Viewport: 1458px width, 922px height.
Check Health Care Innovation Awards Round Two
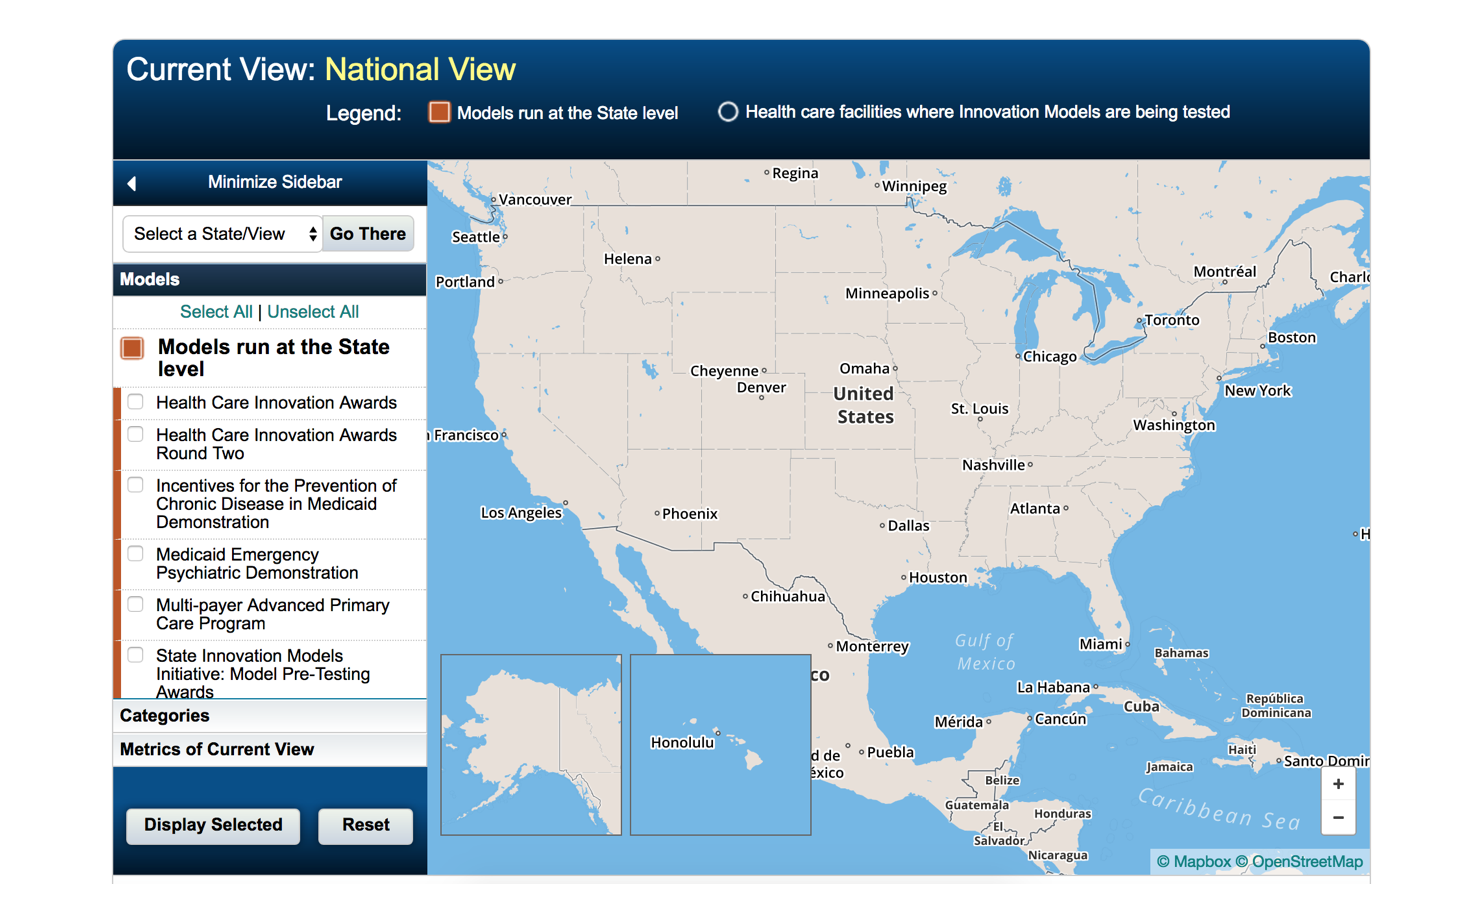(136, 435)
